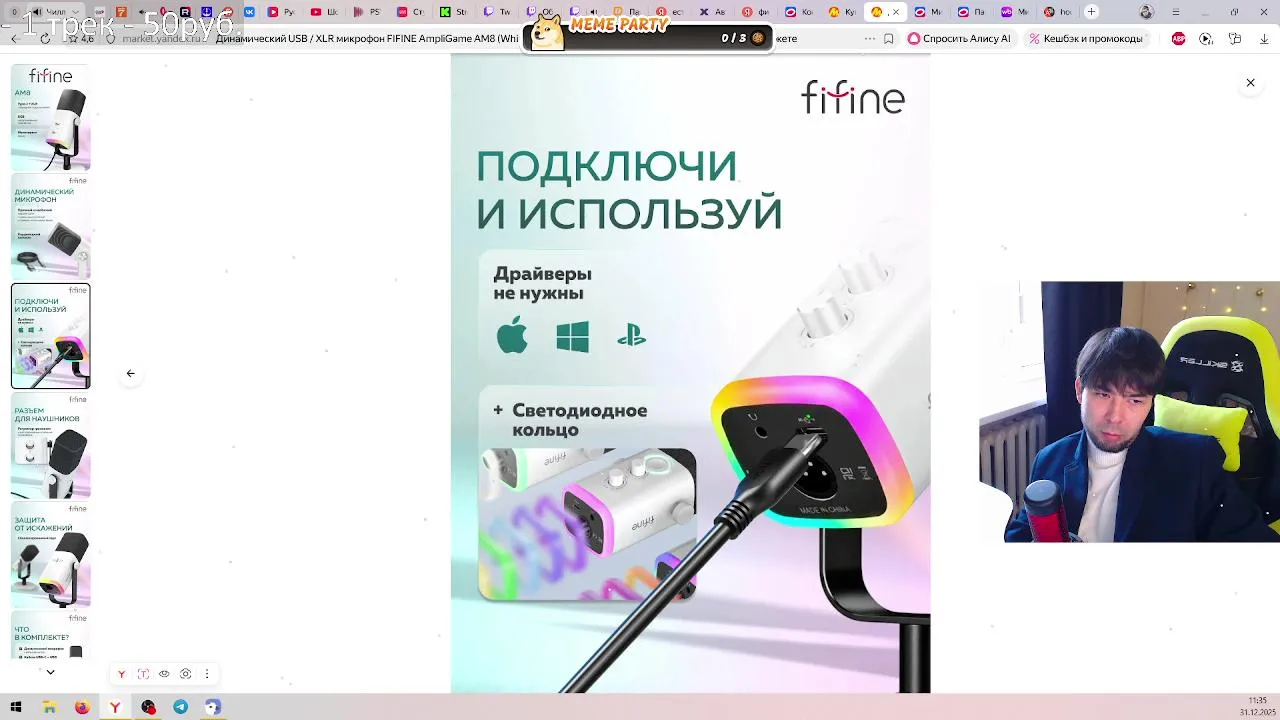Viewport: 1280px width, 720px height.
Task: Click the ABP ad blocker extension icon
Action: pyautogui.click(x=1178, y=38)
